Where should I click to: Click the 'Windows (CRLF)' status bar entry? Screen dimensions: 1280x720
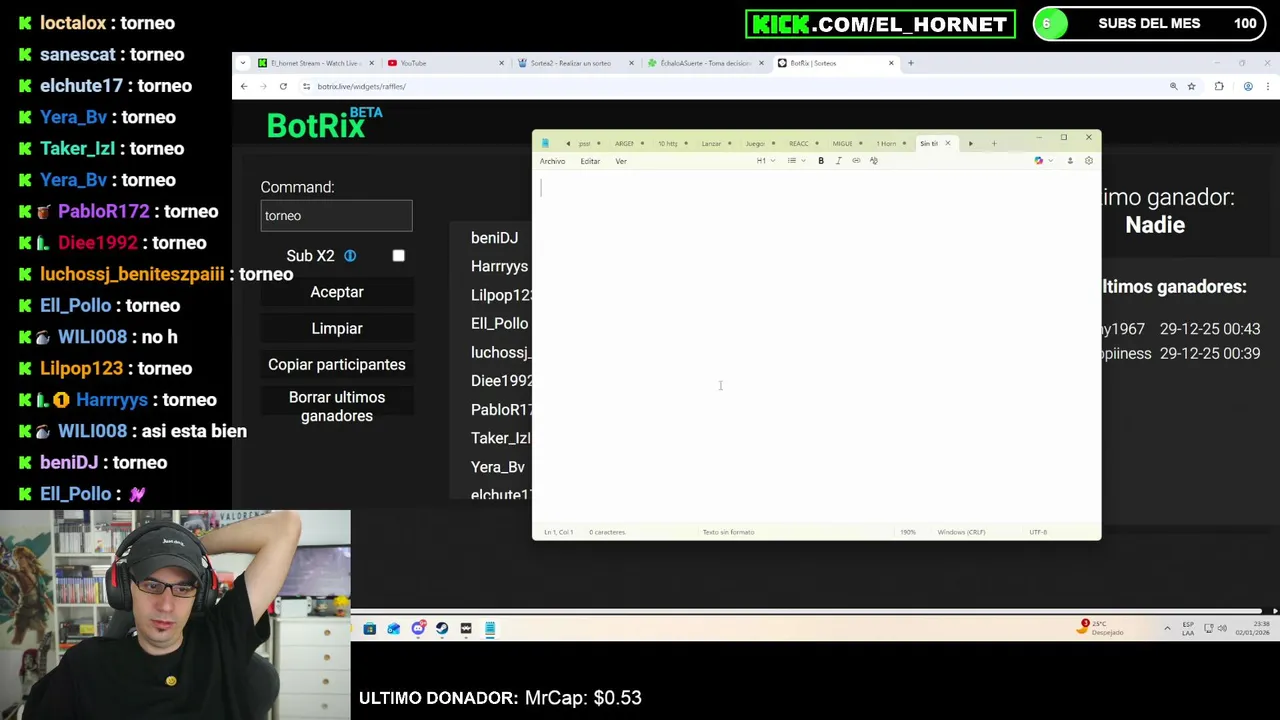pyautogui.click(x=961, y=532)
